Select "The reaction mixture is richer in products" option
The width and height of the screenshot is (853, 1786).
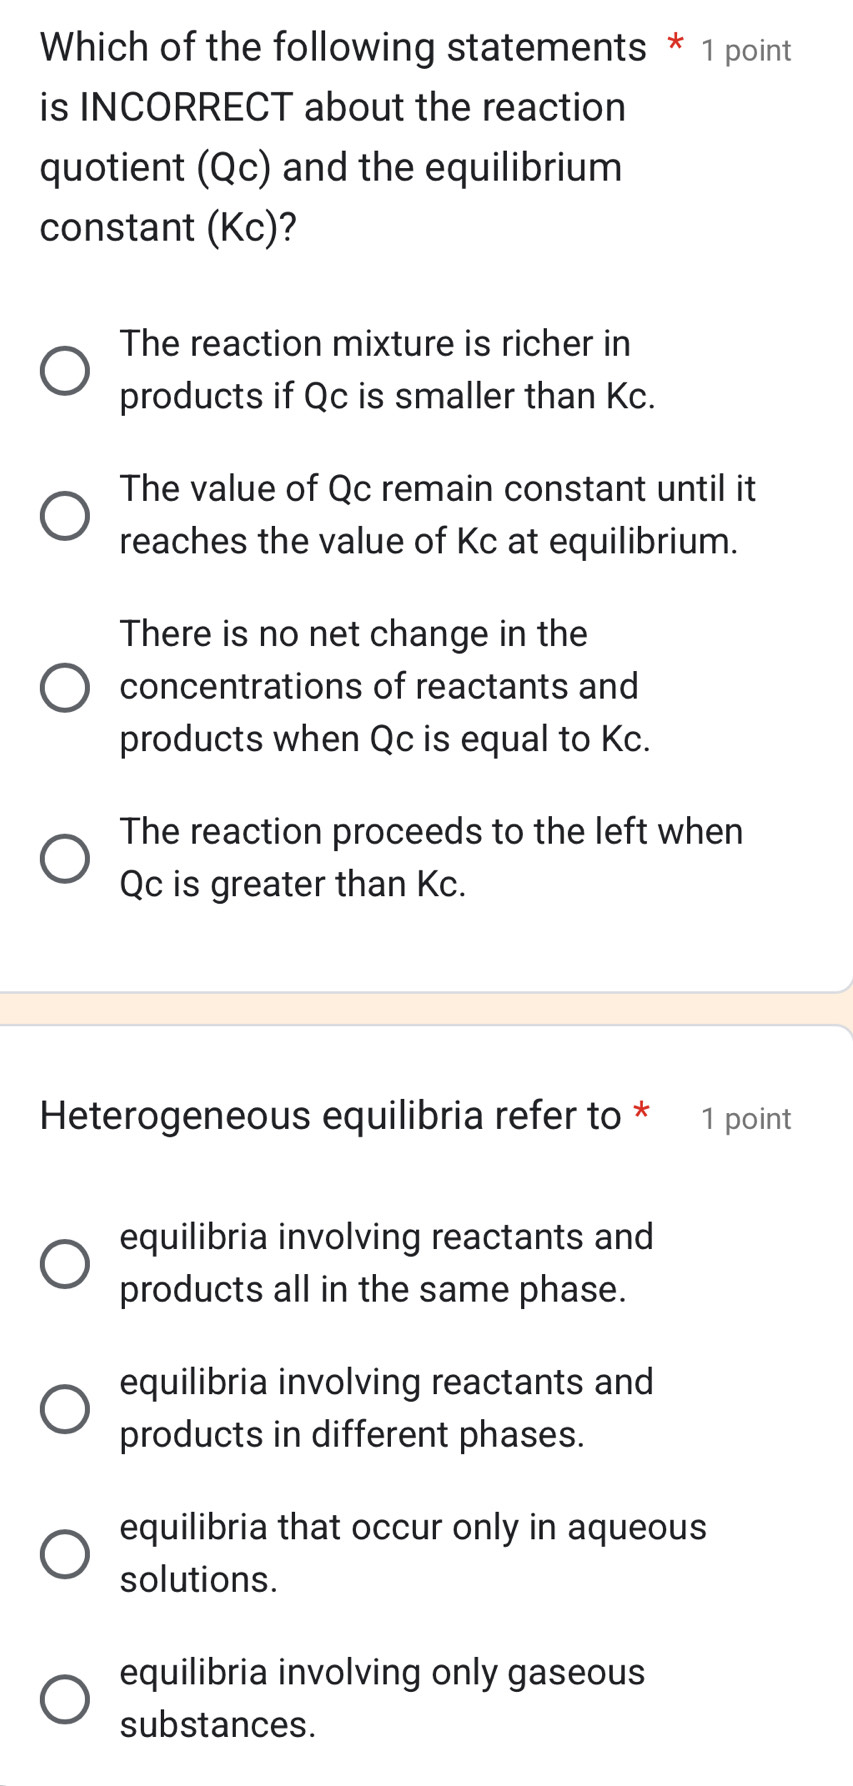point(64,371)
